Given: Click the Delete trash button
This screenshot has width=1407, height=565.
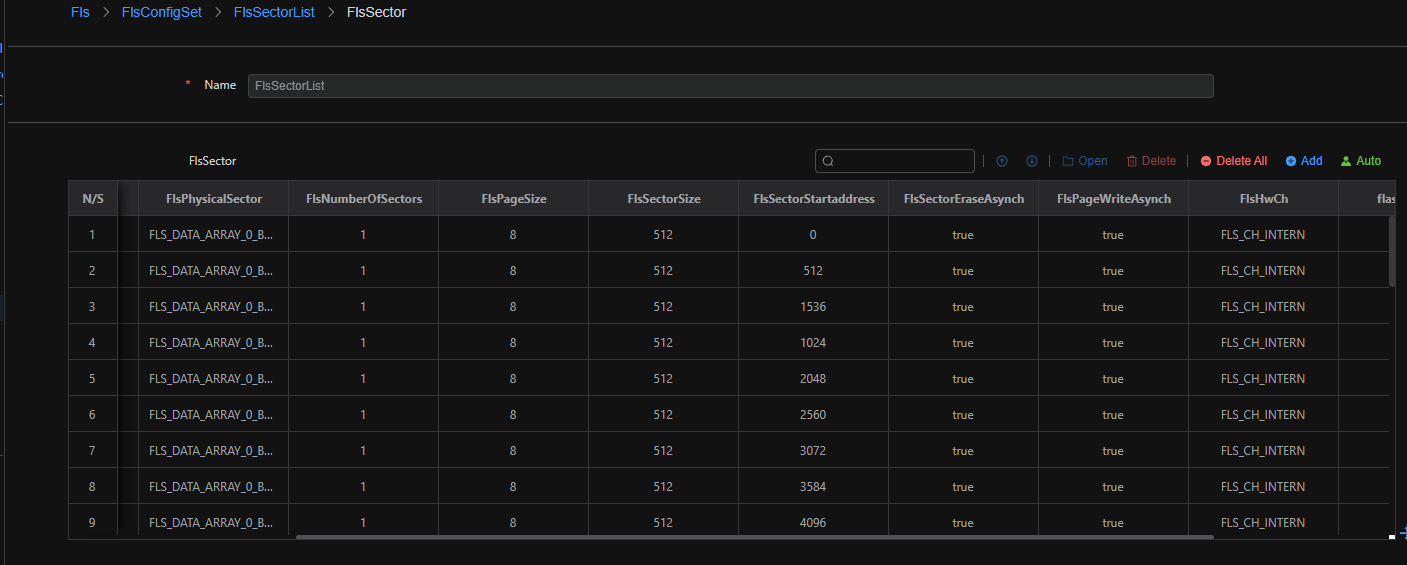Looking at the screenshot, I should pyautogui.click(x=1151, y=161).
